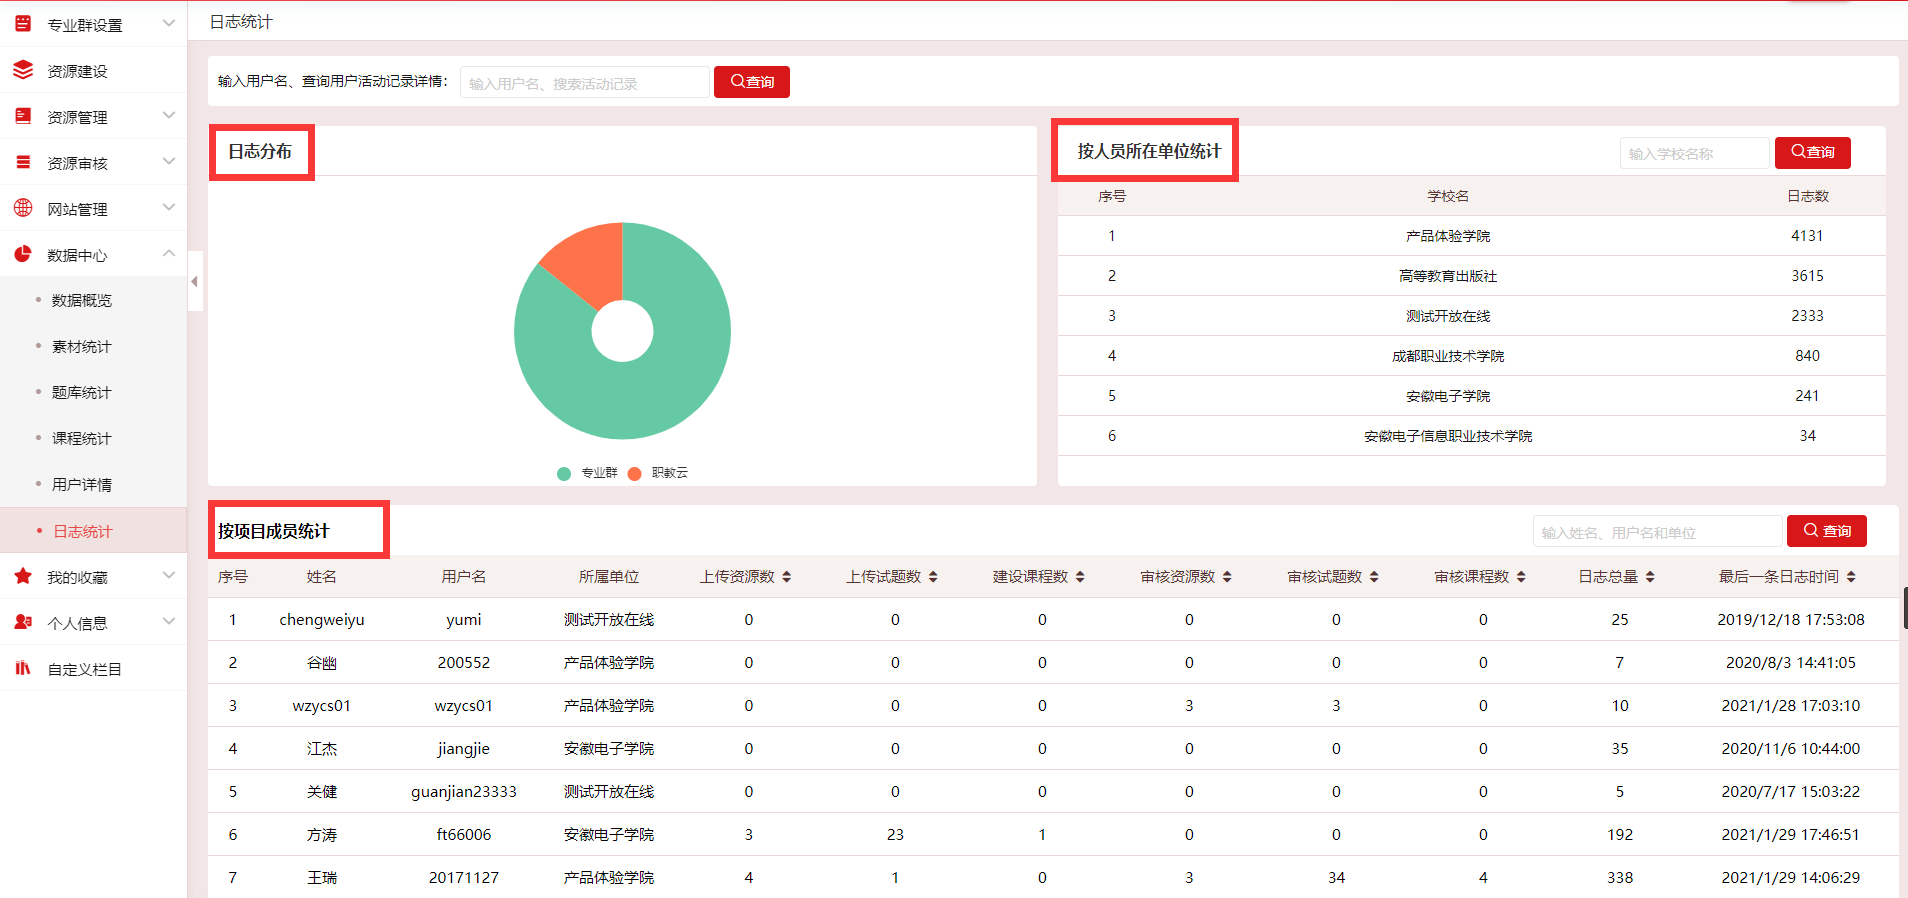Expand the 网站管理 menu chevron
This screenshot has width=1908, height=898.
click(x=169, y=207)
